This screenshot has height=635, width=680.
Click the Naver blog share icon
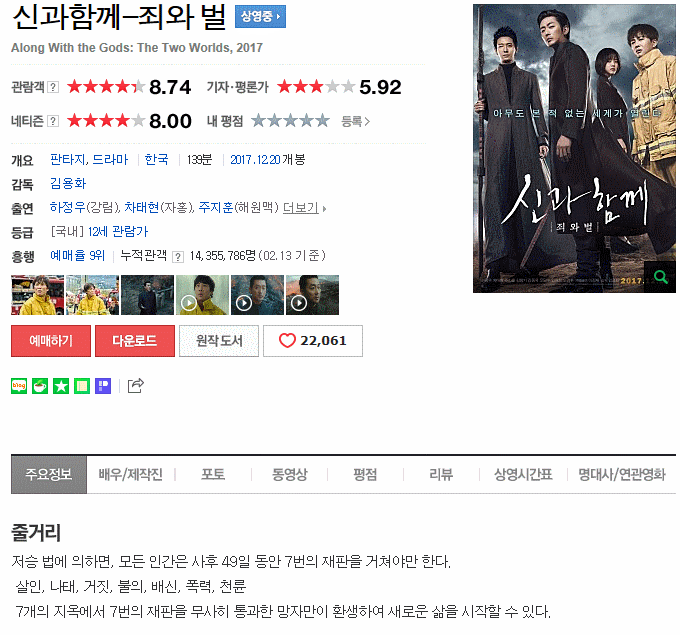pos(19,386)
